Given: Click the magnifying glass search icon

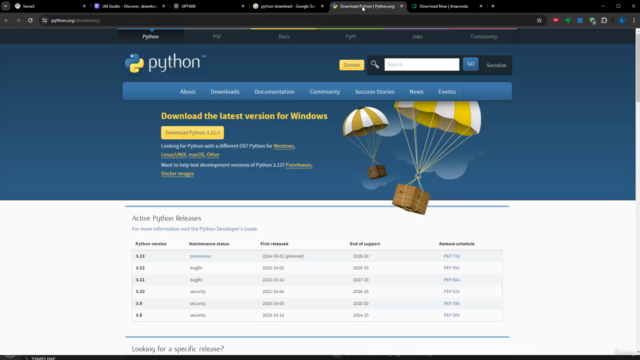Looking at the screenshot, I should pos(375,64).
